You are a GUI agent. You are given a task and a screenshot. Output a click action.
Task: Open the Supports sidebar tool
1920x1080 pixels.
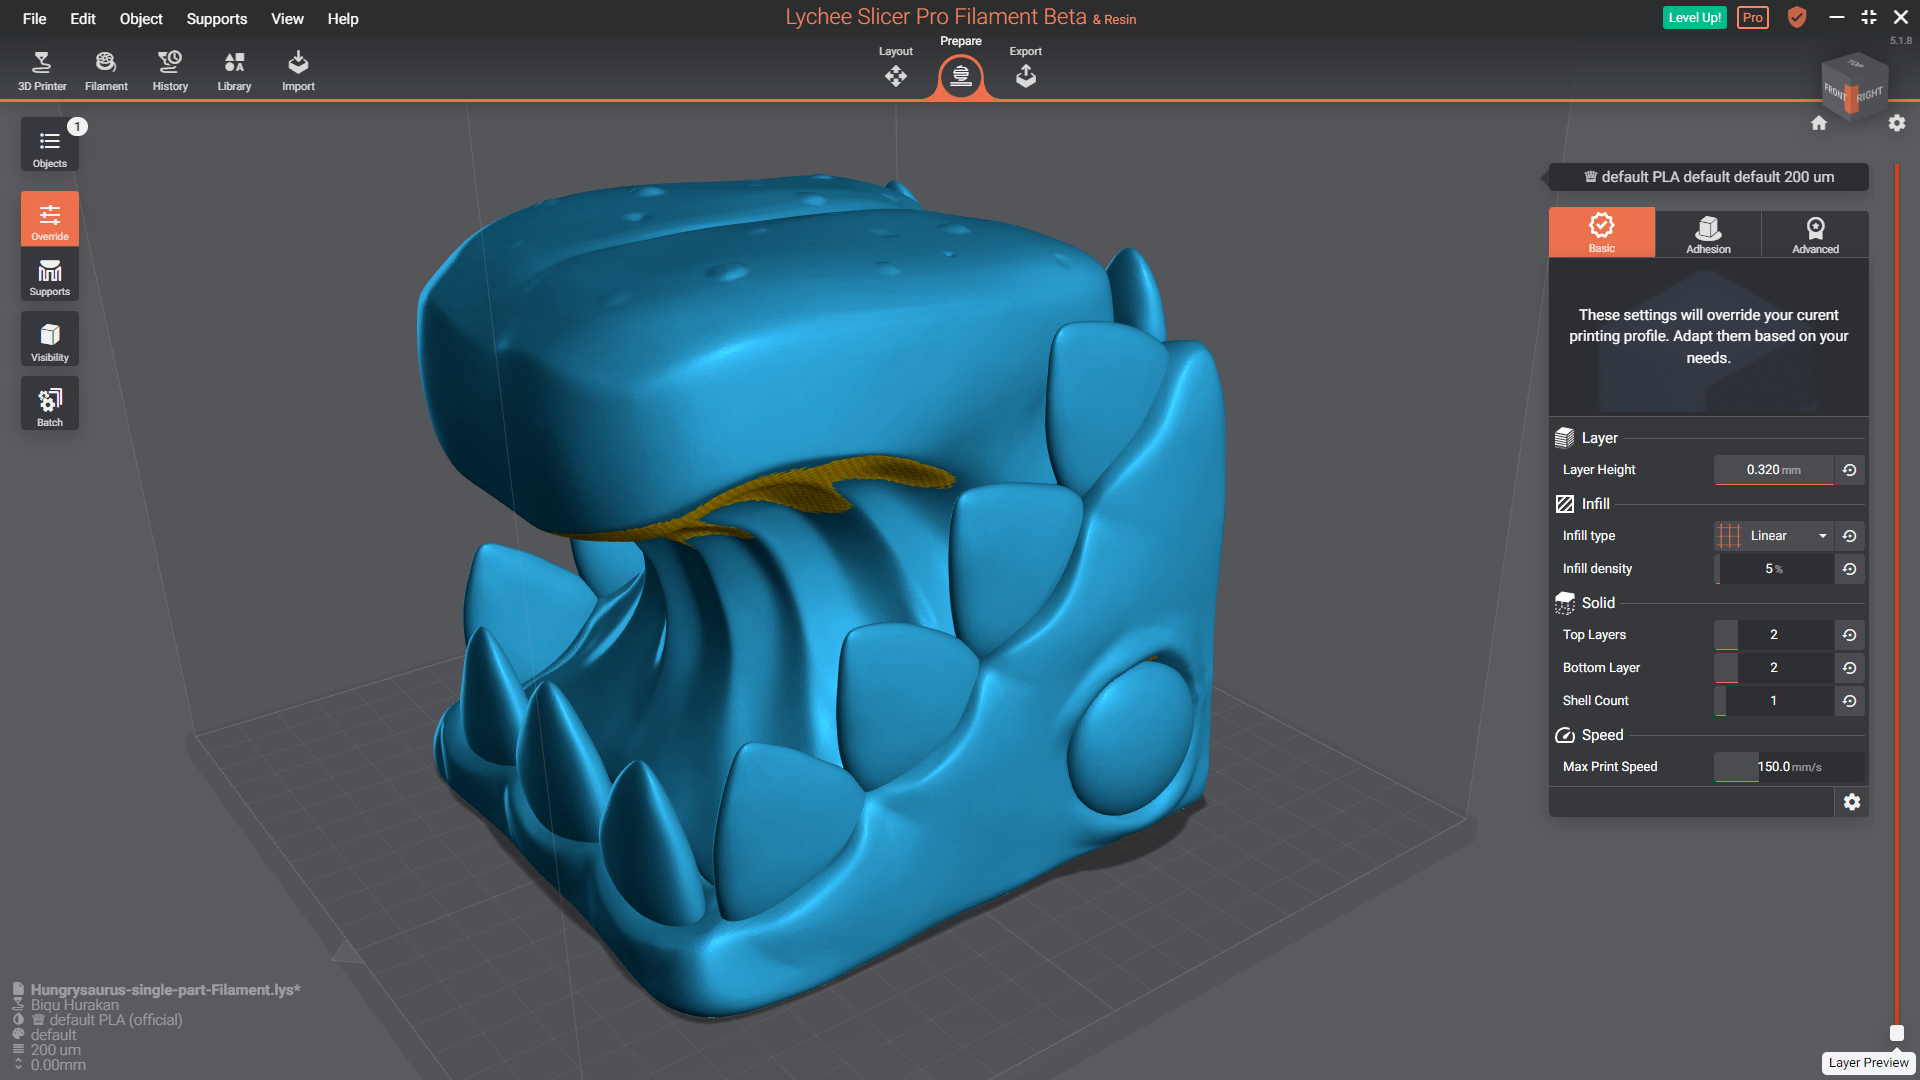tap(50, 276)
